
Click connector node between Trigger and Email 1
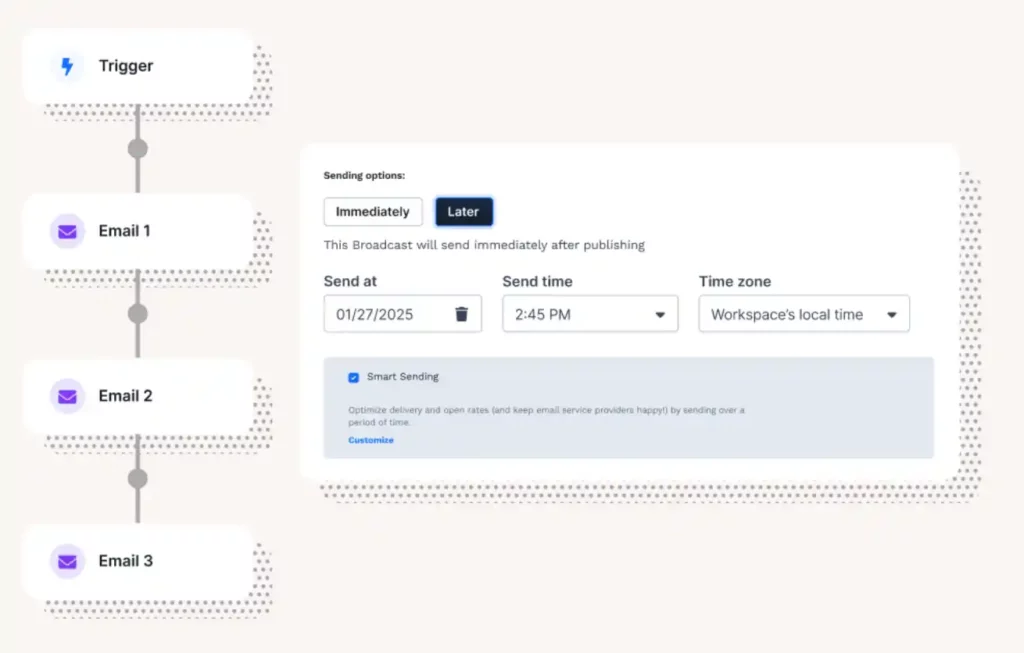[137, 149]
